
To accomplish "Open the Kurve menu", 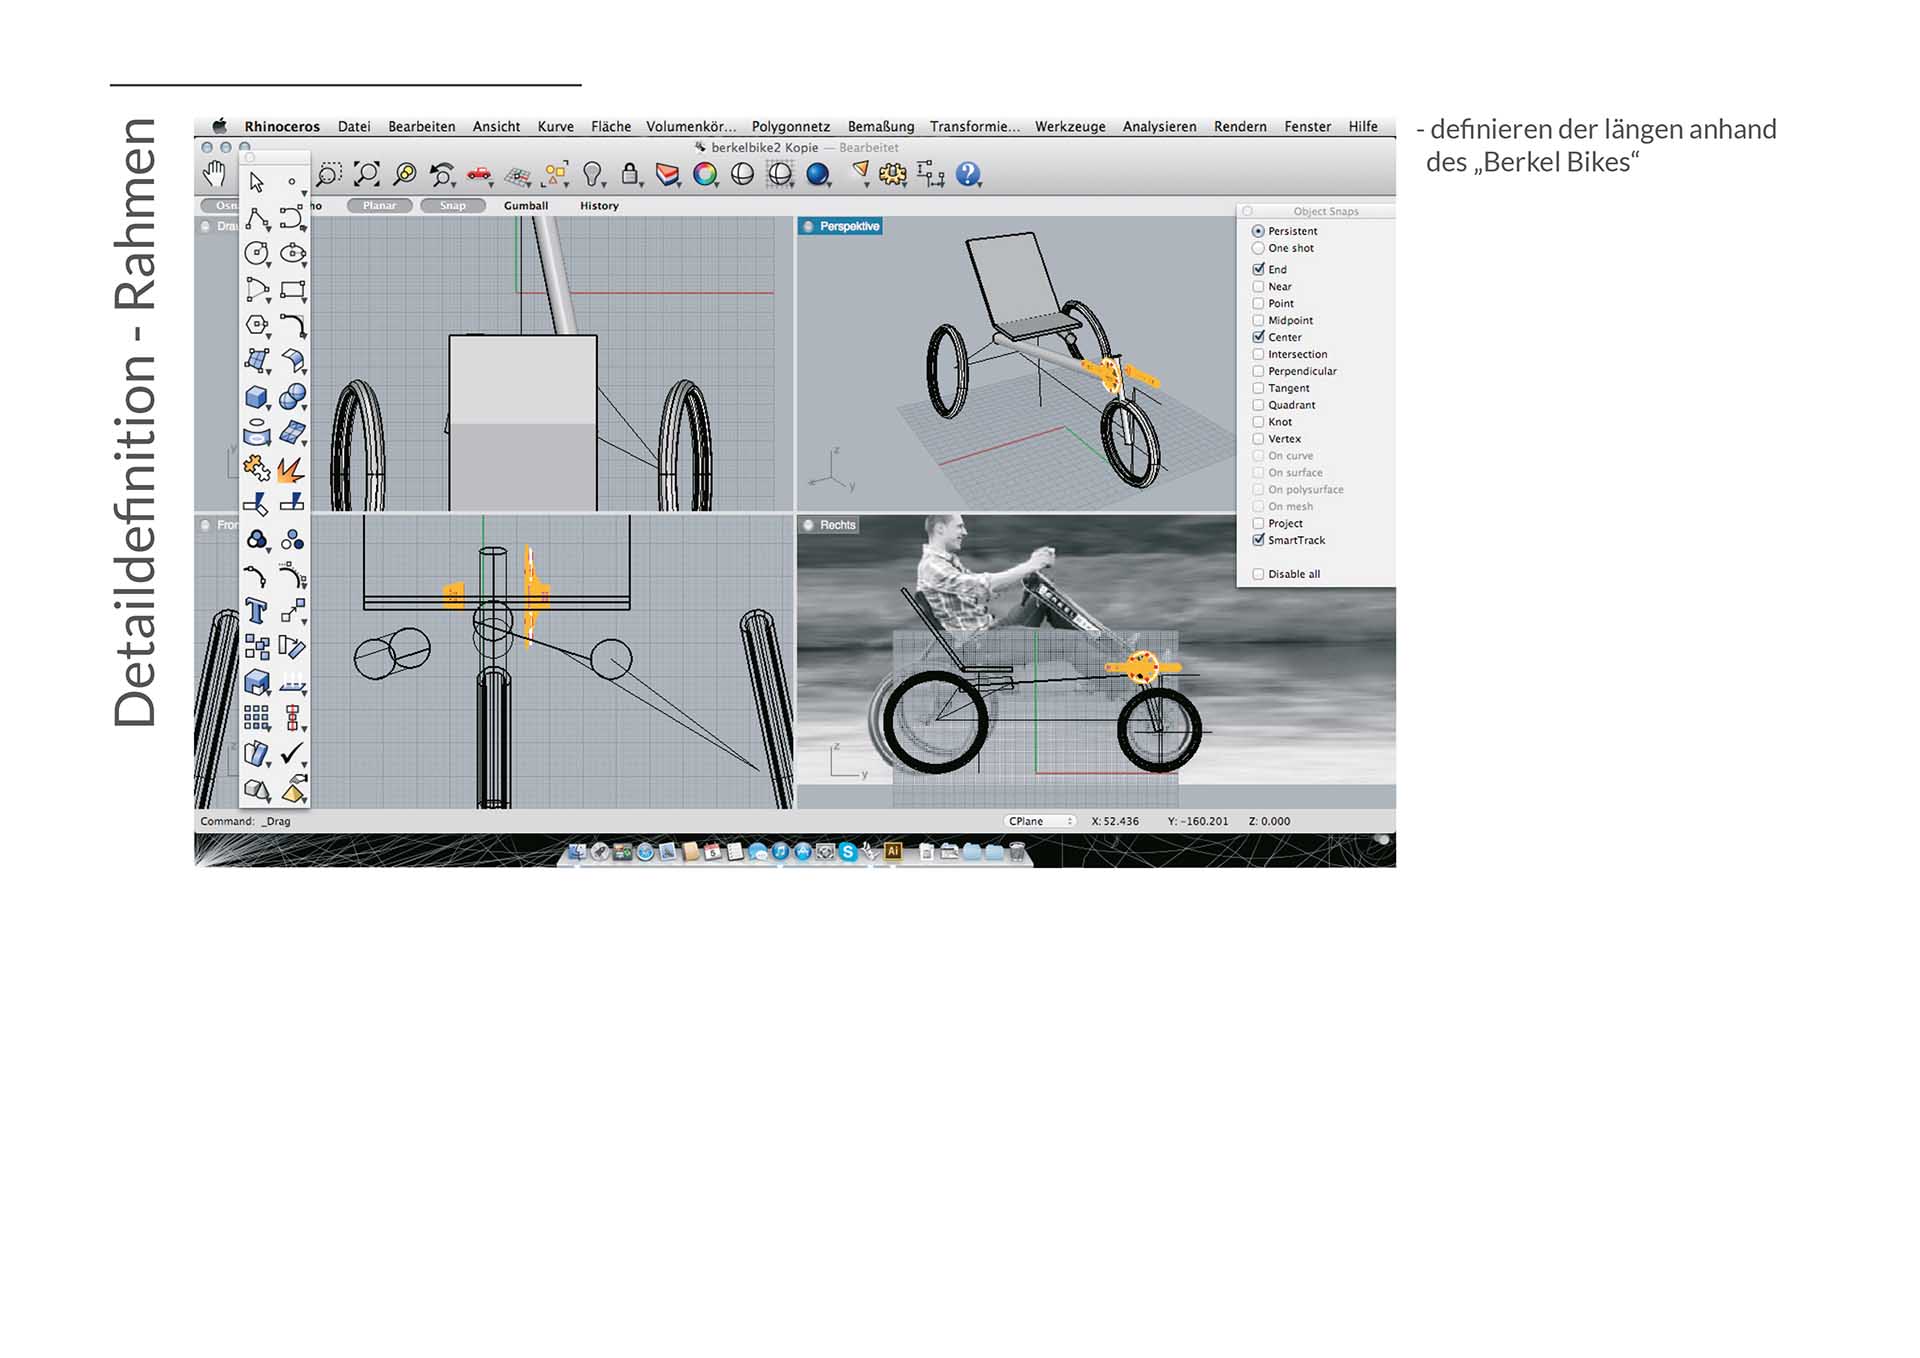I will [555, 126].
